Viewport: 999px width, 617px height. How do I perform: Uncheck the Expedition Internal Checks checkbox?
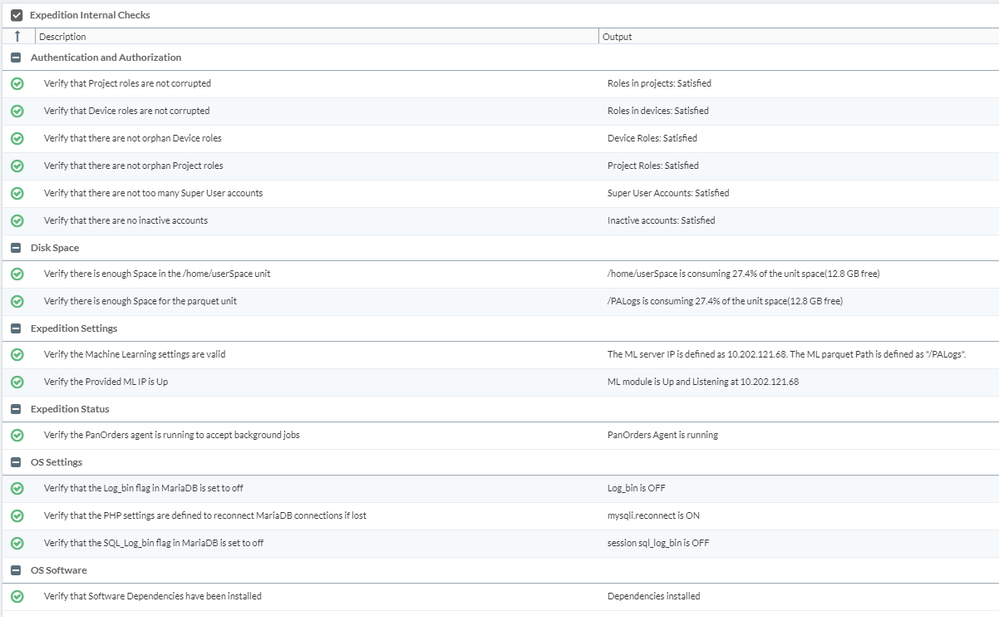point(16,16)
